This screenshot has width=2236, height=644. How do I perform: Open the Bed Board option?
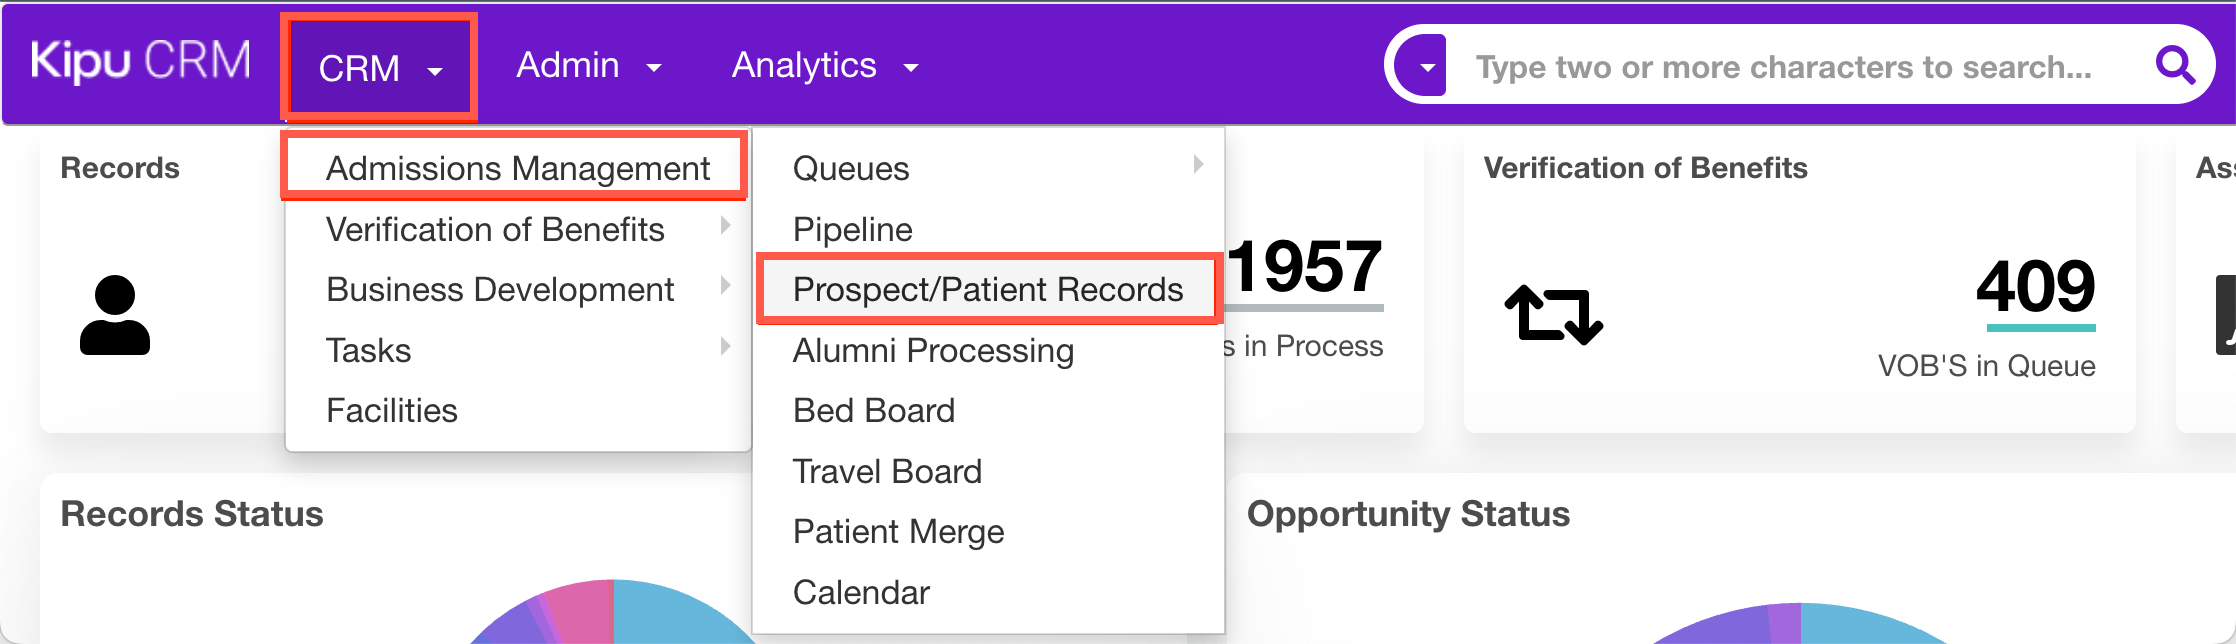(873, 410)
